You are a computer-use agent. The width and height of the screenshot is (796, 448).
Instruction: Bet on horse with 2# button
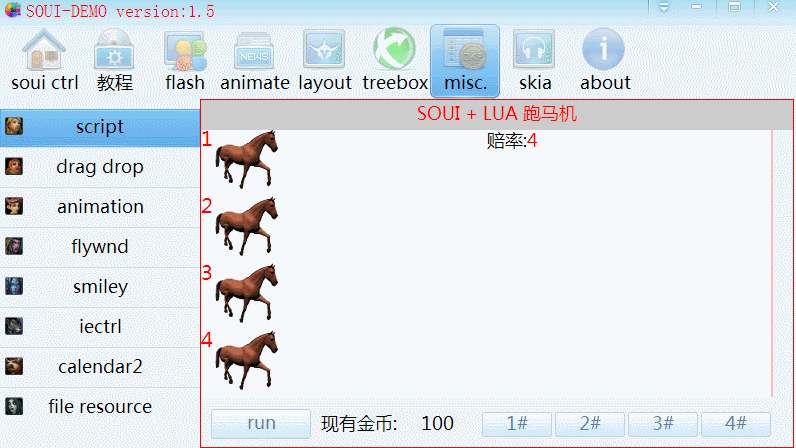tap(590, 424)
